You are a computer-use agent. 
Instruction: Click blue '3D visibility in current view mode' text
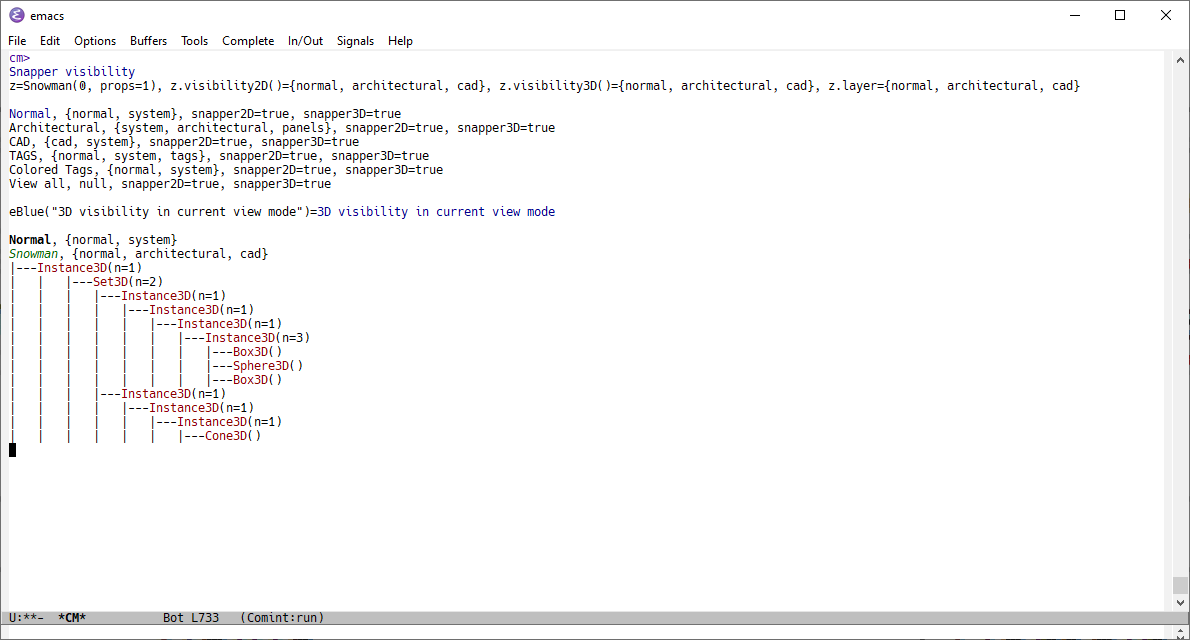point(436,212)
